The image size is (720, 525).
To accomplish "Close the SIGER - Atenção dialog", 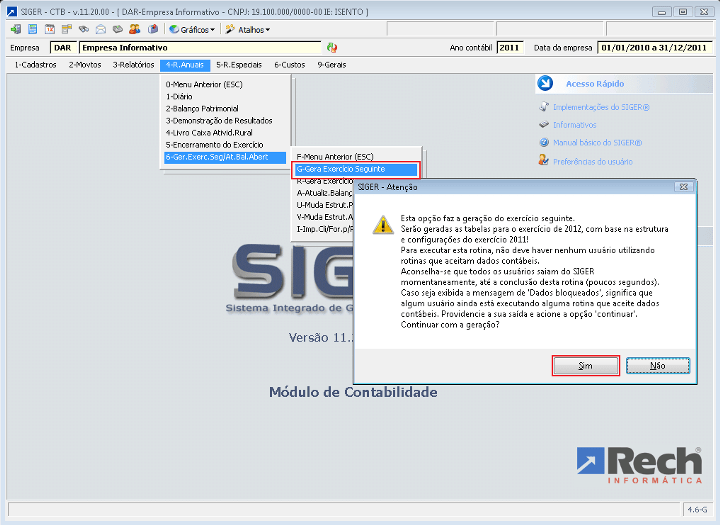I will pyautogui.click(x=684, y=187).
